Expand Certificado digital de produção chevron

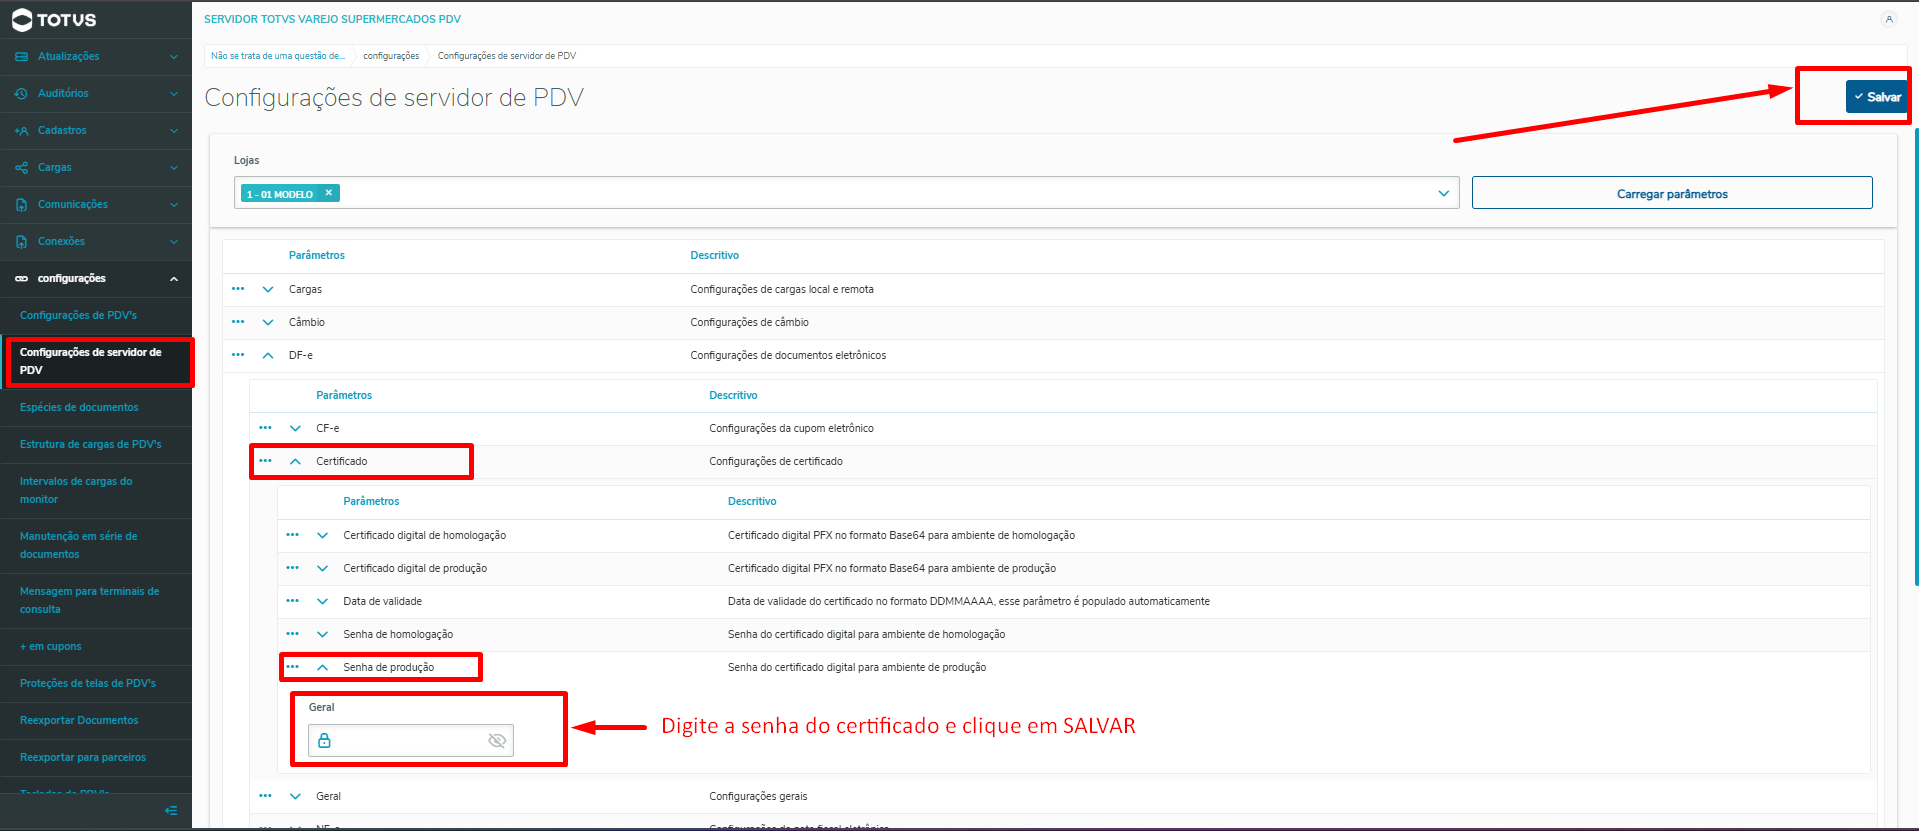click(322, 568)
